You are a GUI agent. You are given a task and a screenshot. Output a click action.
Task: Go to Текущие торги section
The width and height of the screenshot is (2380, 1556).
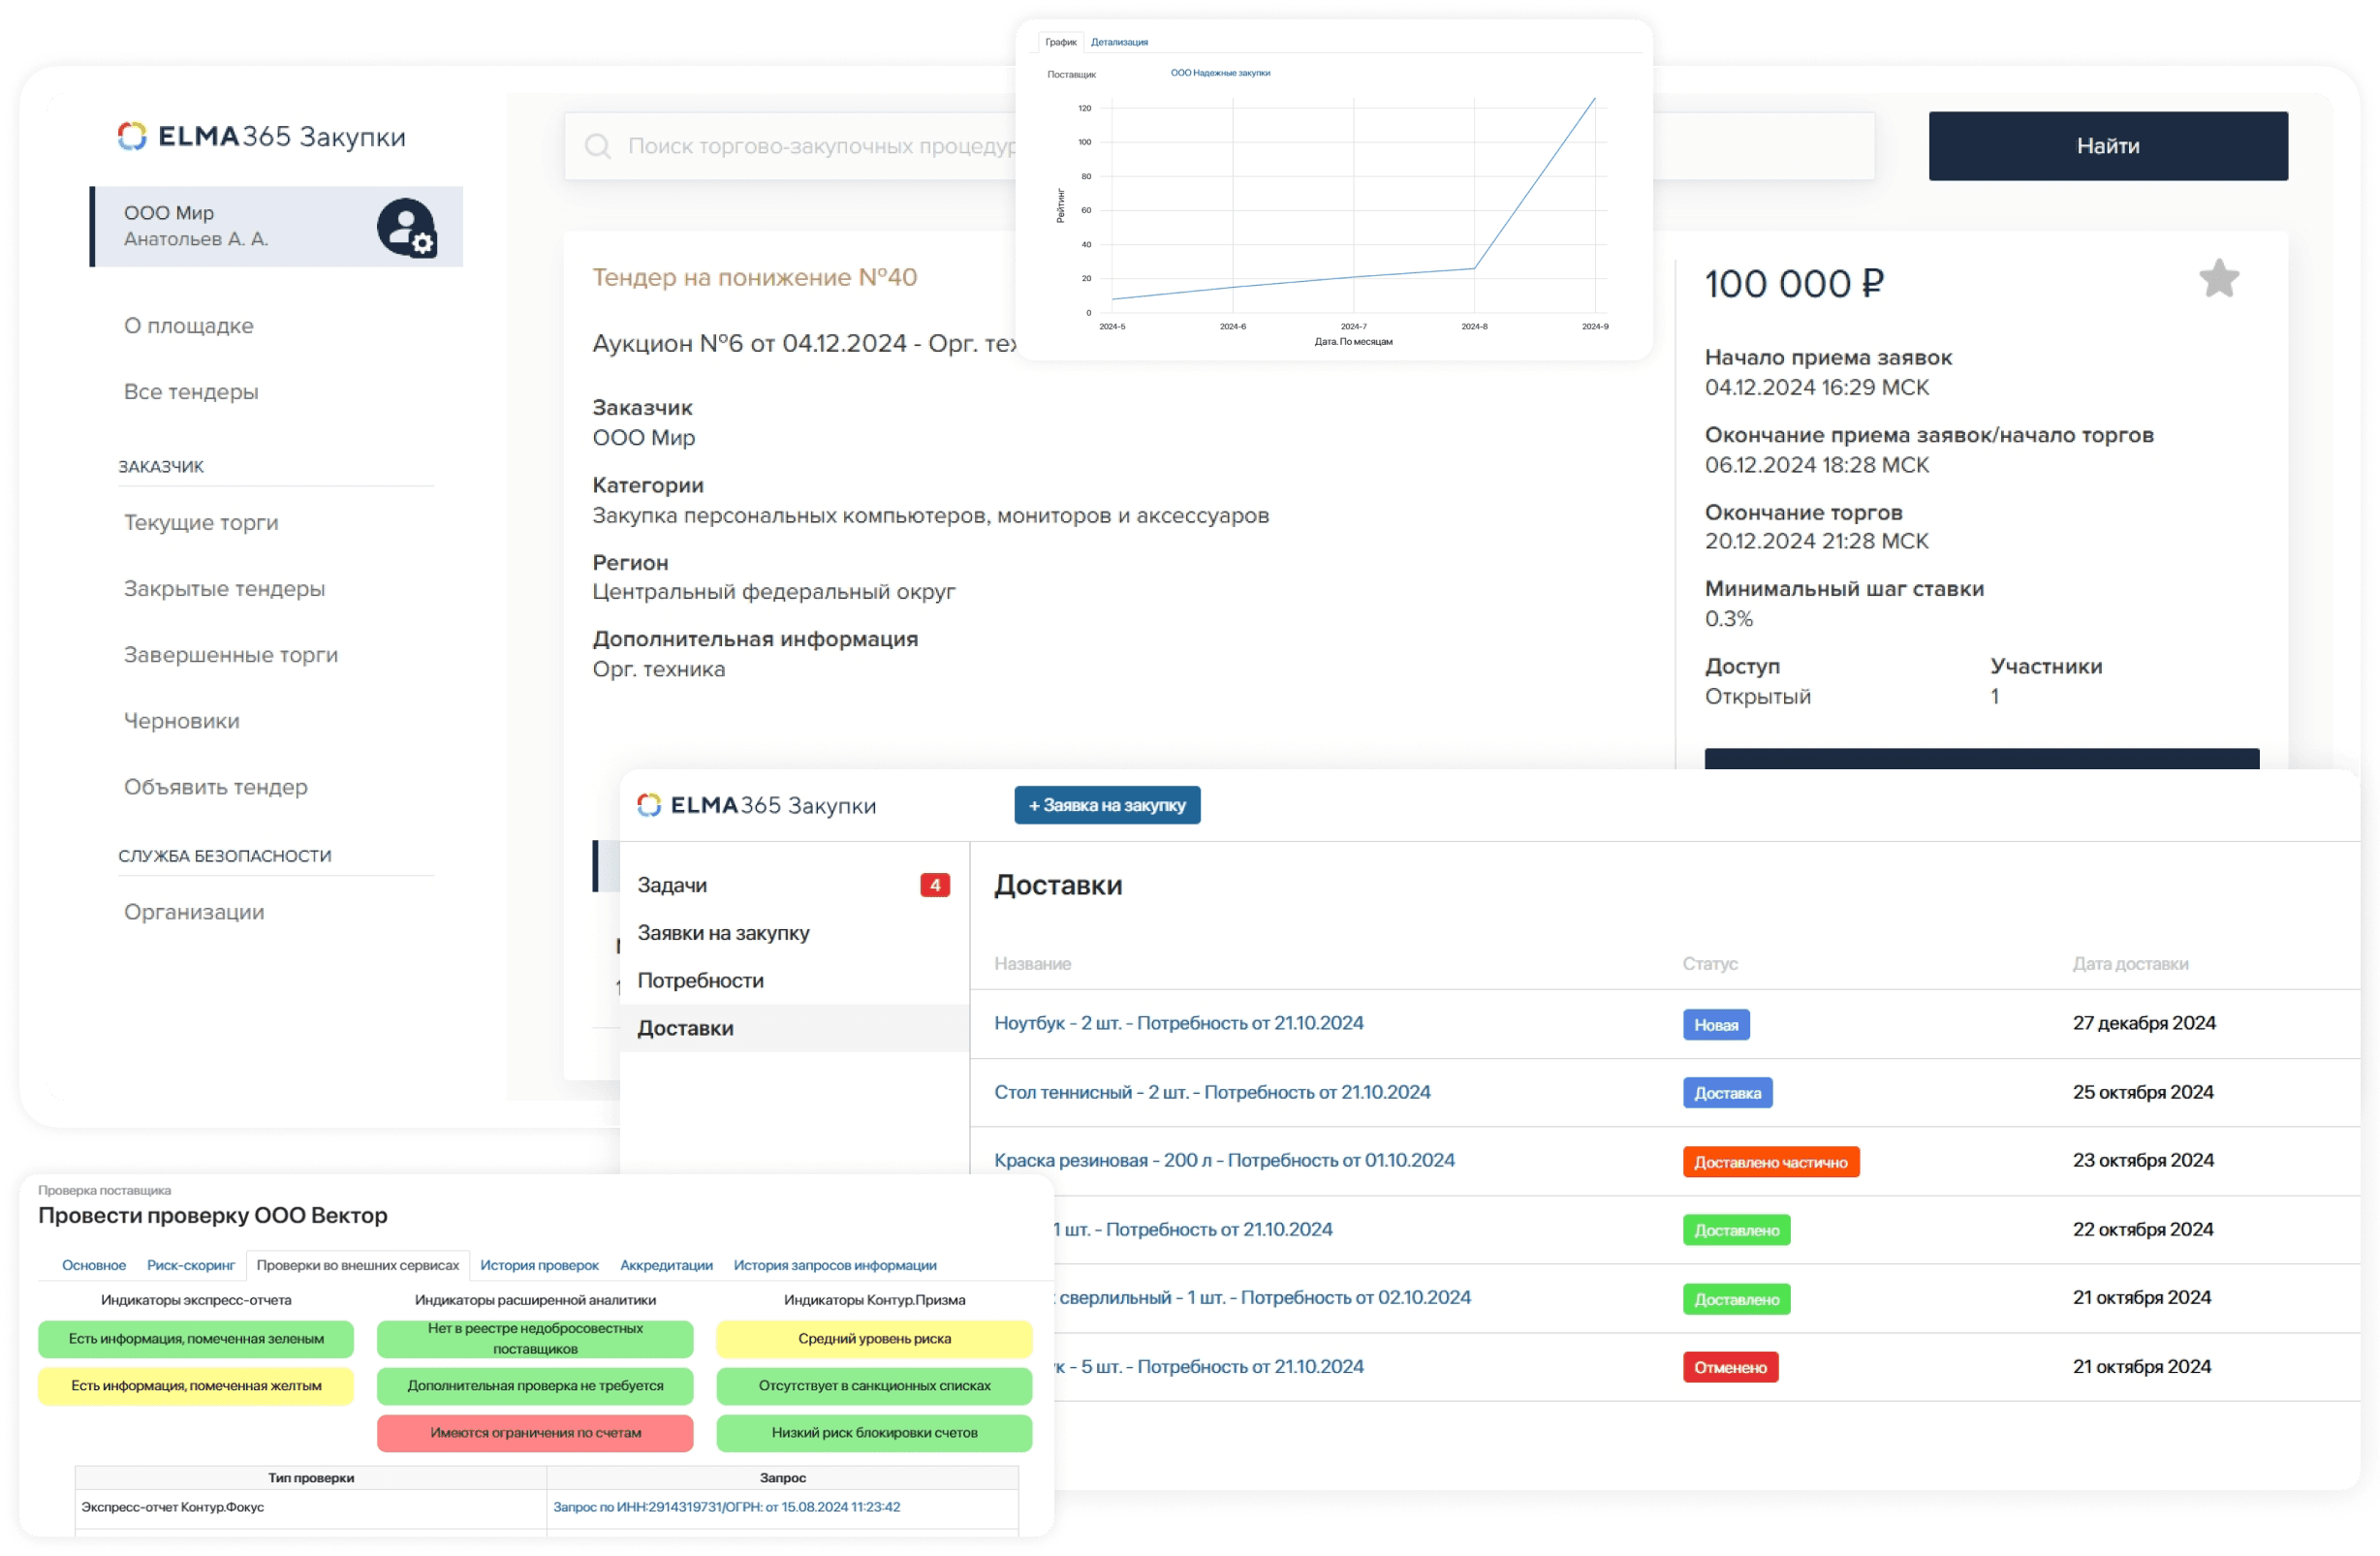(x=201, y=523)
